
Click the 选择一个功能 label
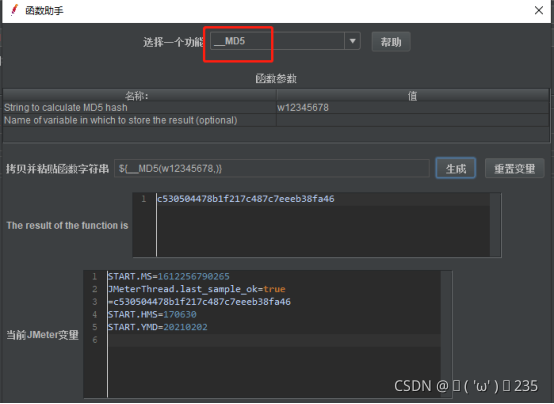173,42
